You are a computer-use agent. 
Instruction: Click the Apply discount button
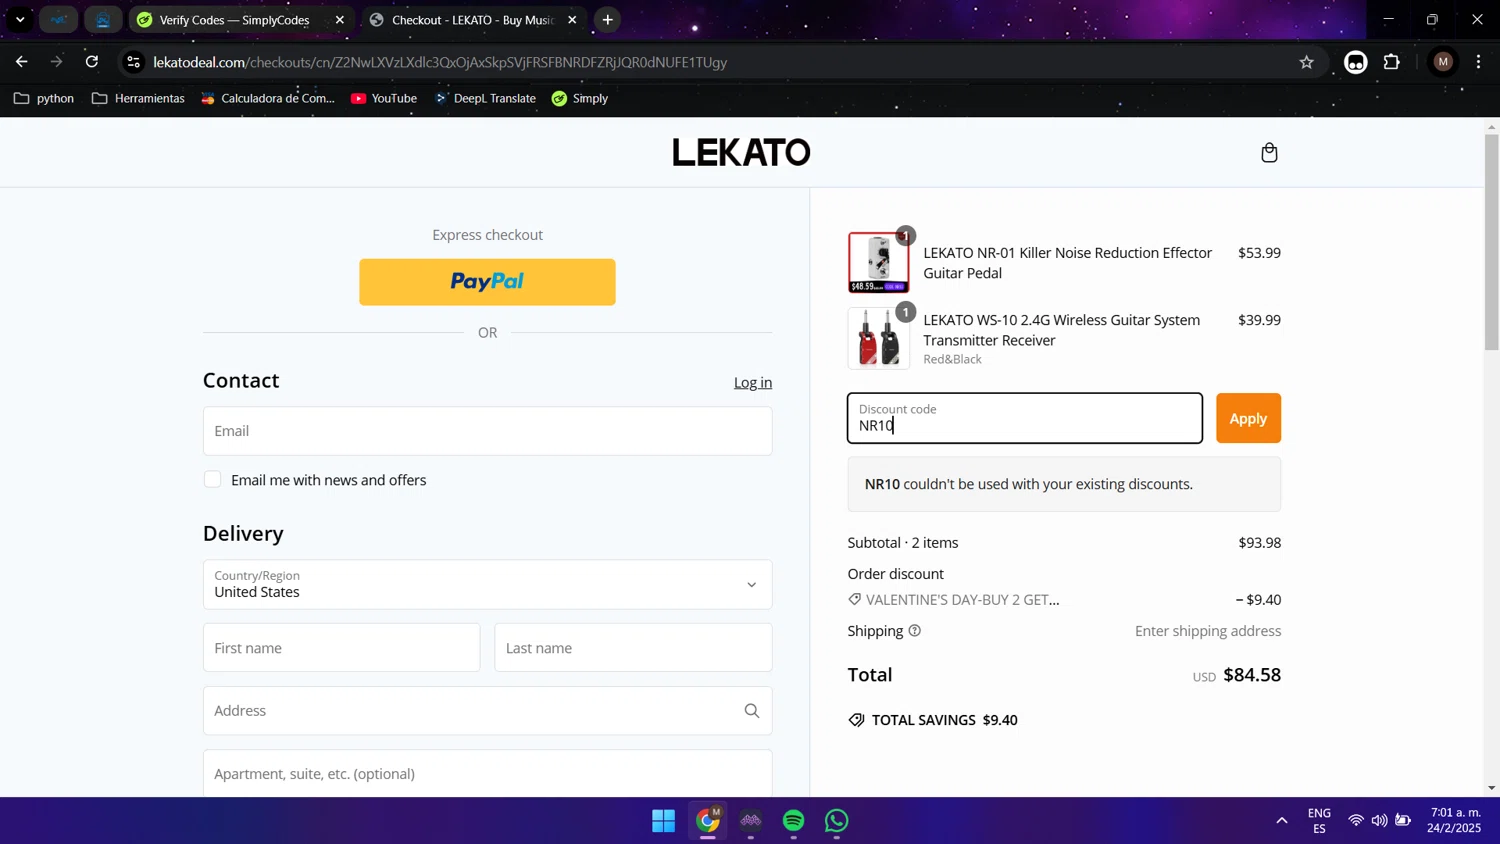pos(1248,419)
